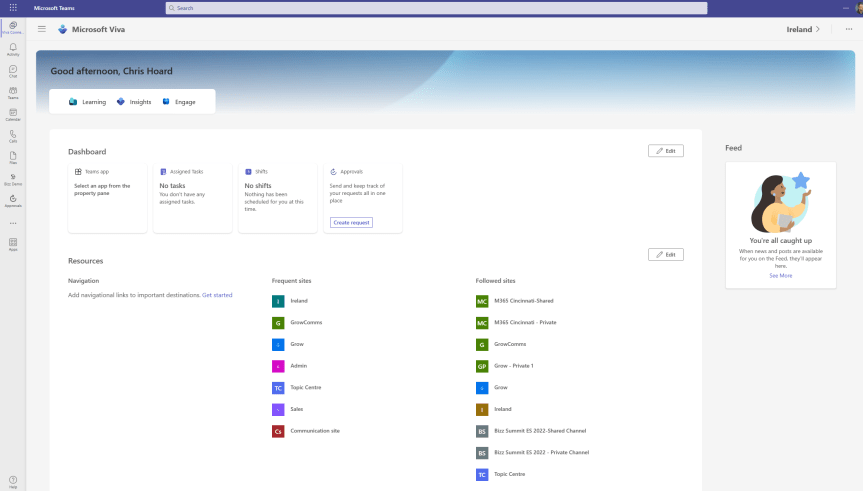
Task: Open Topic Centre under Followed sites
Action: [509, 474]
